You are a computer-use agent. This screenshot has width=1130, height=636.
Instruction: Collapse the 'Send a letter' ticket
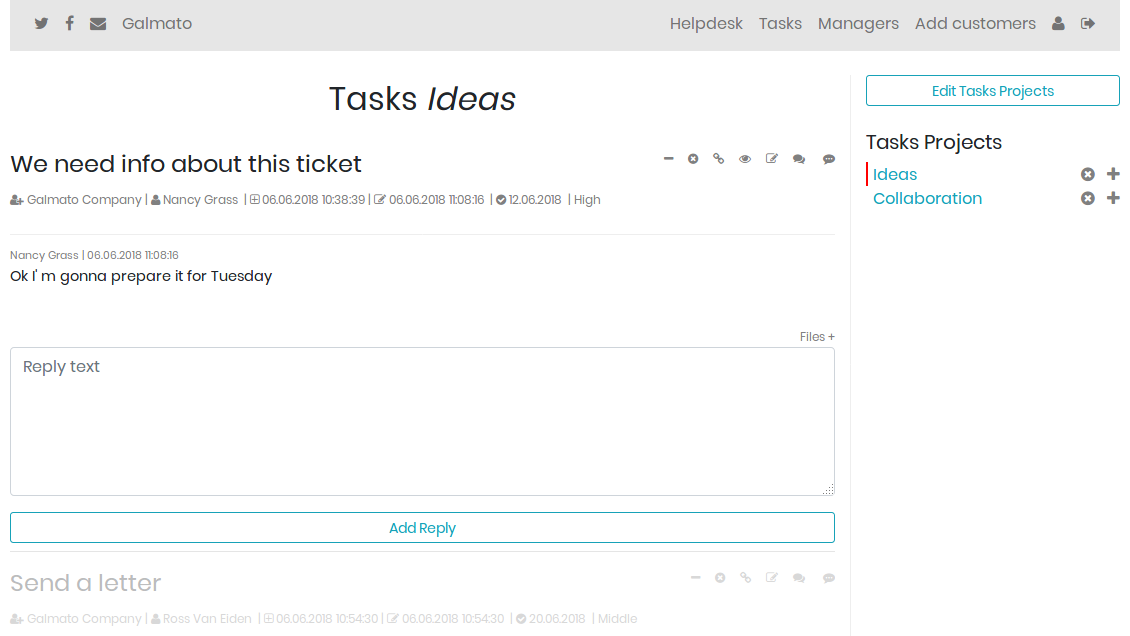pyautogui.click(x=695, y=578)
